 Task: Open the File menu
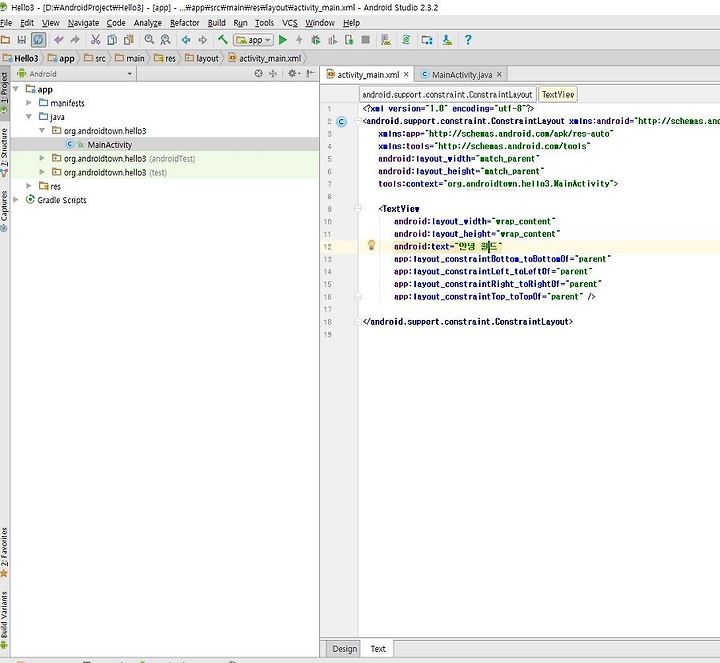[6, 22]
